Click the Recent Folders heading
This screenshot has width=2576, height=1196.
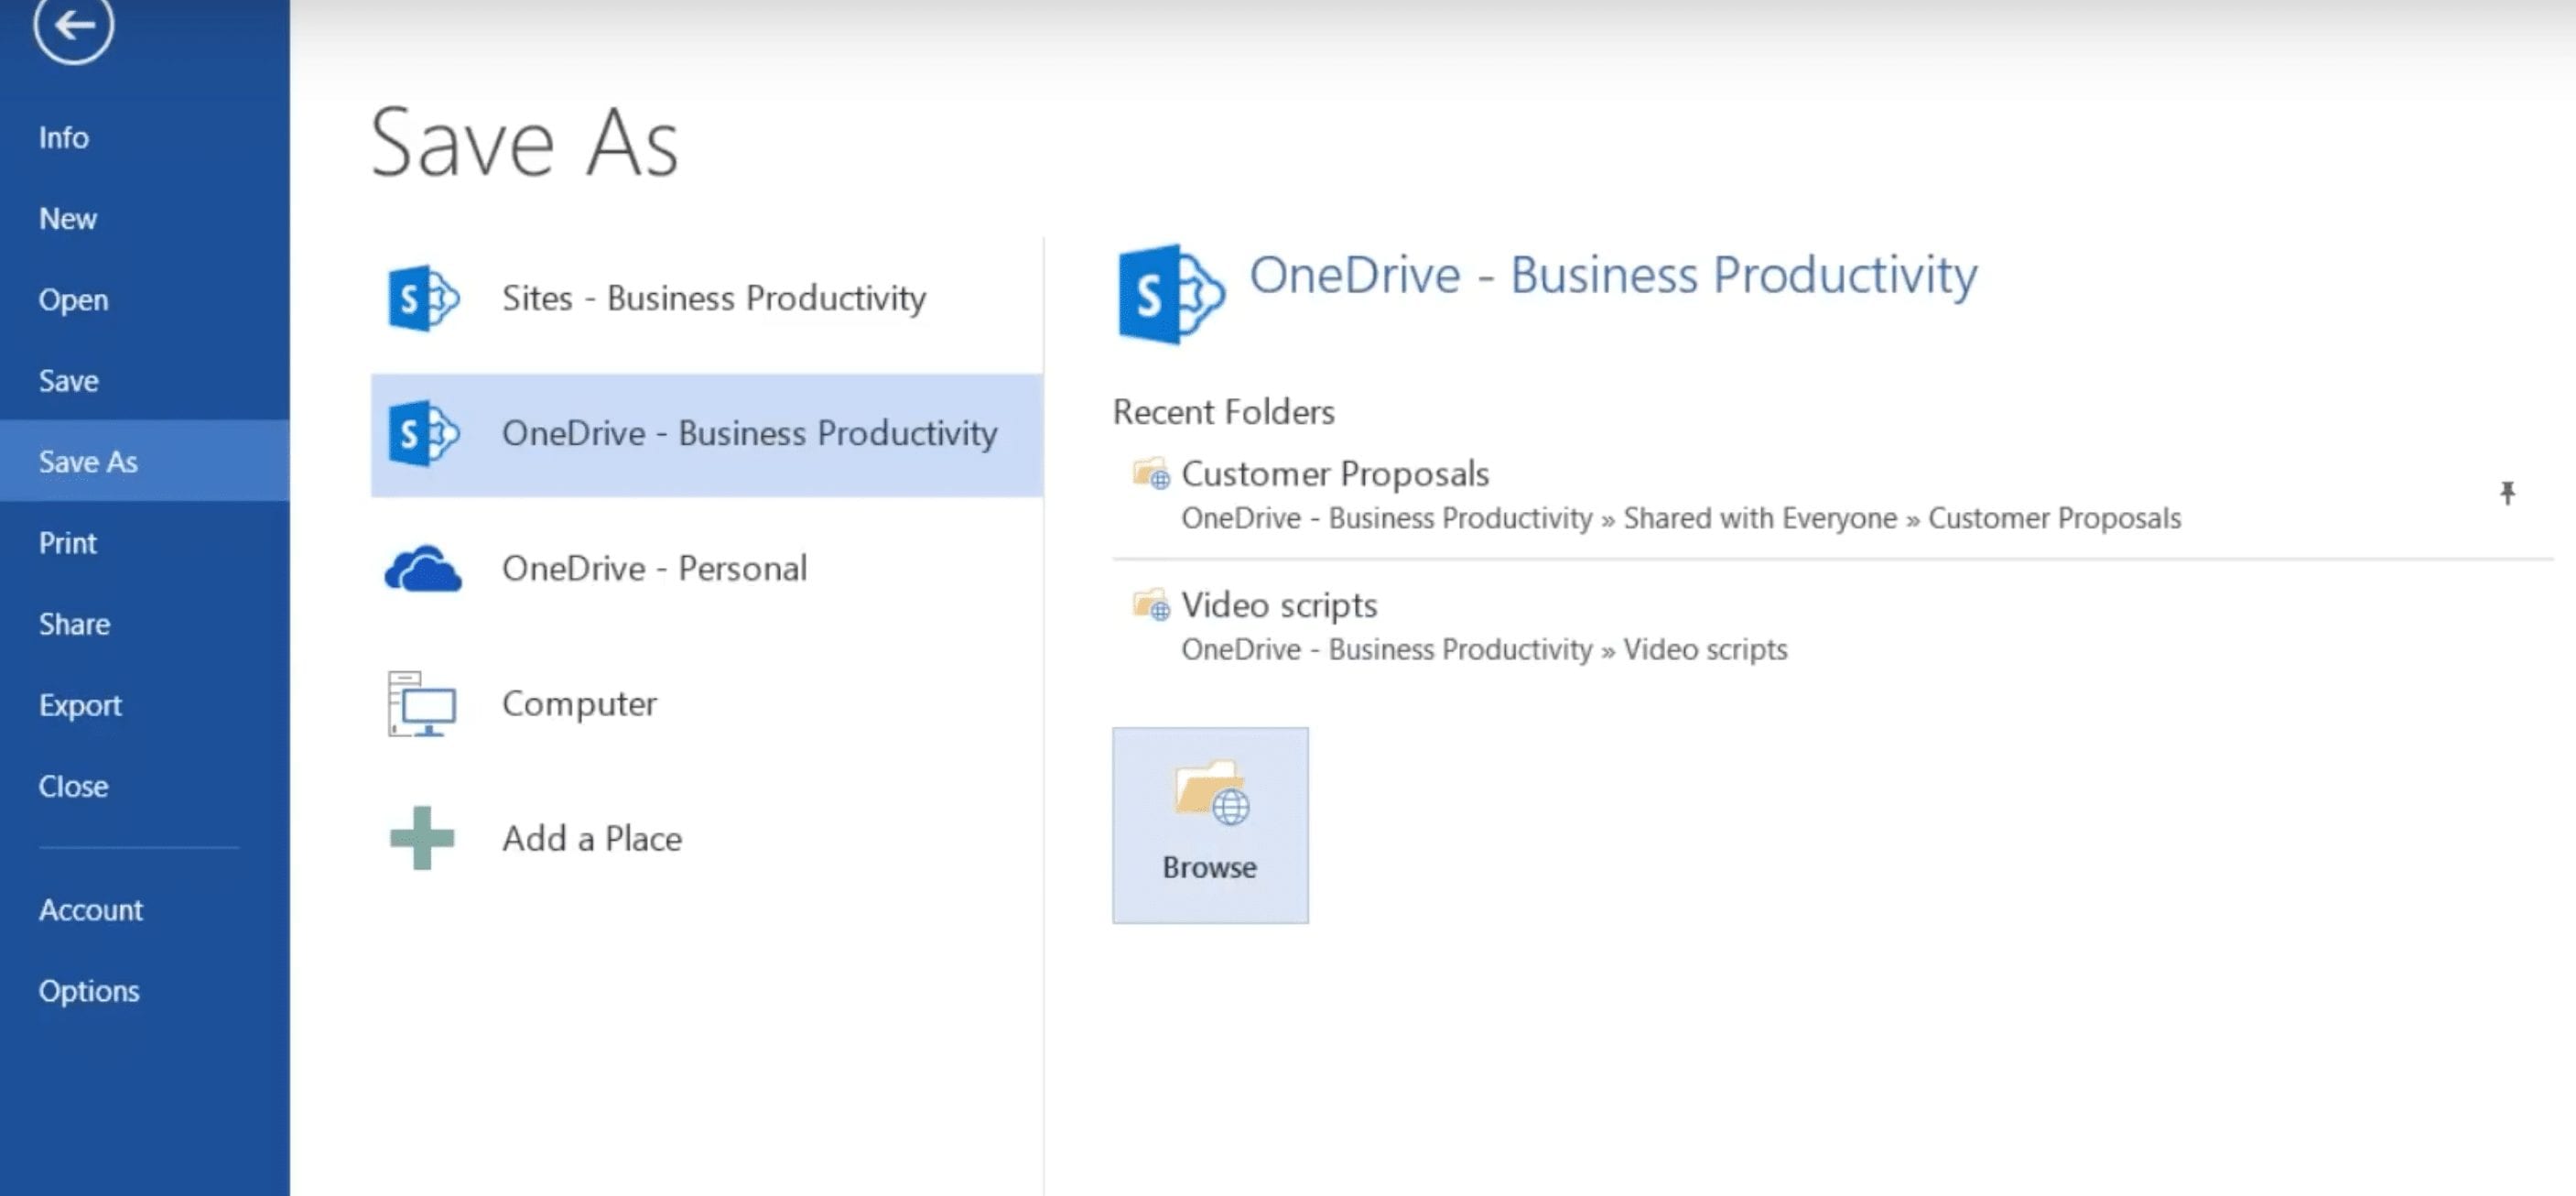[x=1224, y=412]
